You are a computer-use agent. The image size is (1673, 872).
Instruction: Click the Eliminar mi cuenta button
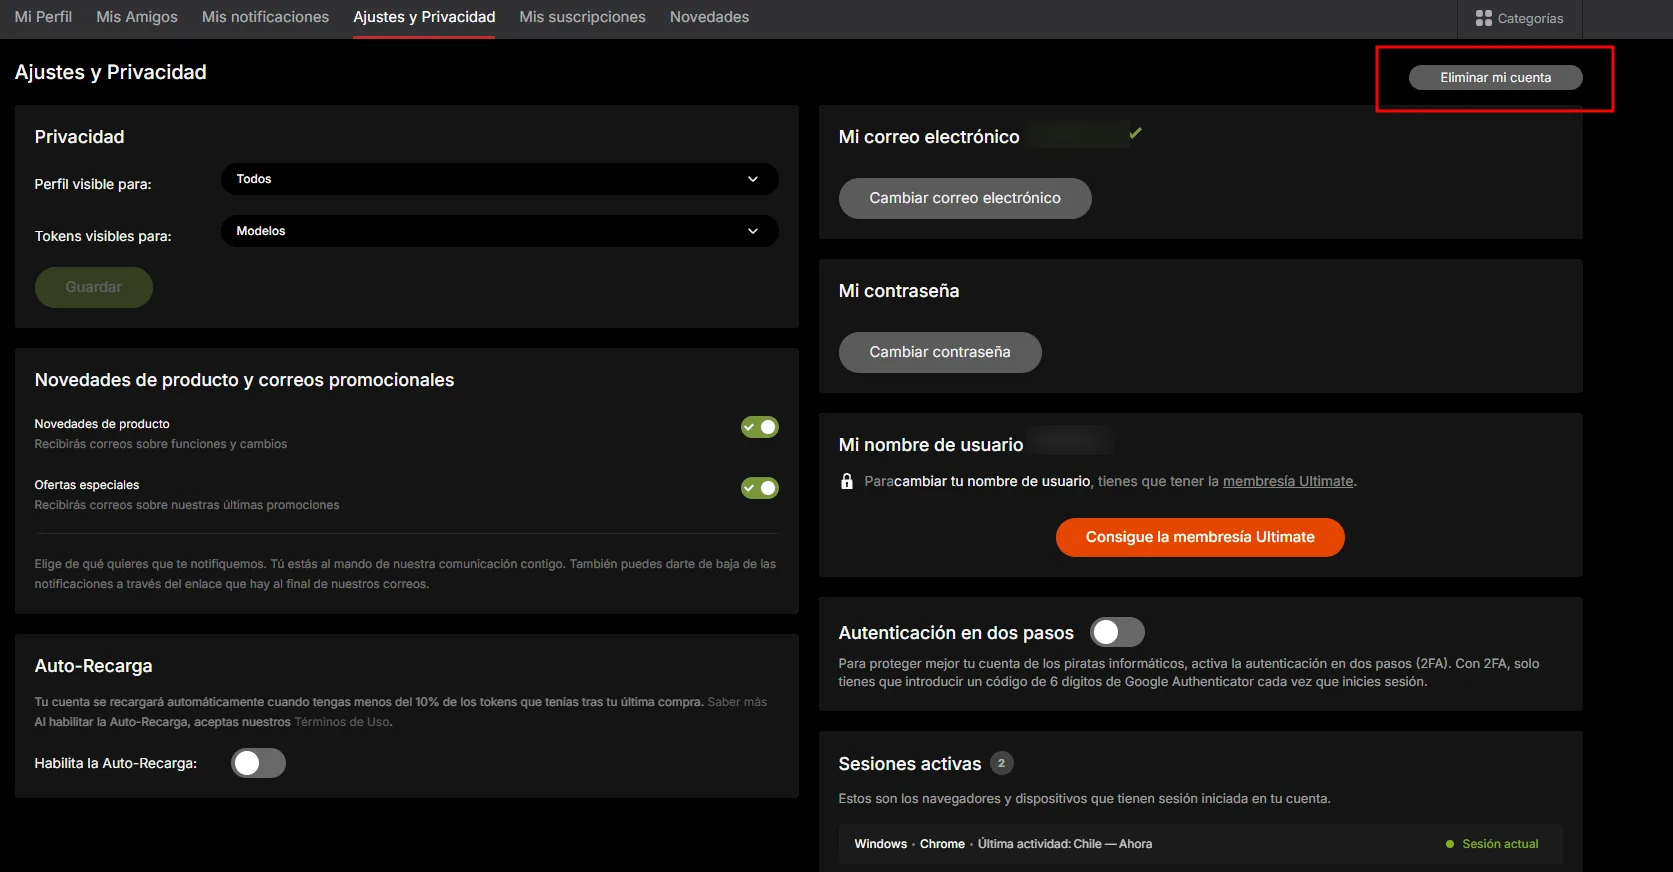click(1495, 77)
